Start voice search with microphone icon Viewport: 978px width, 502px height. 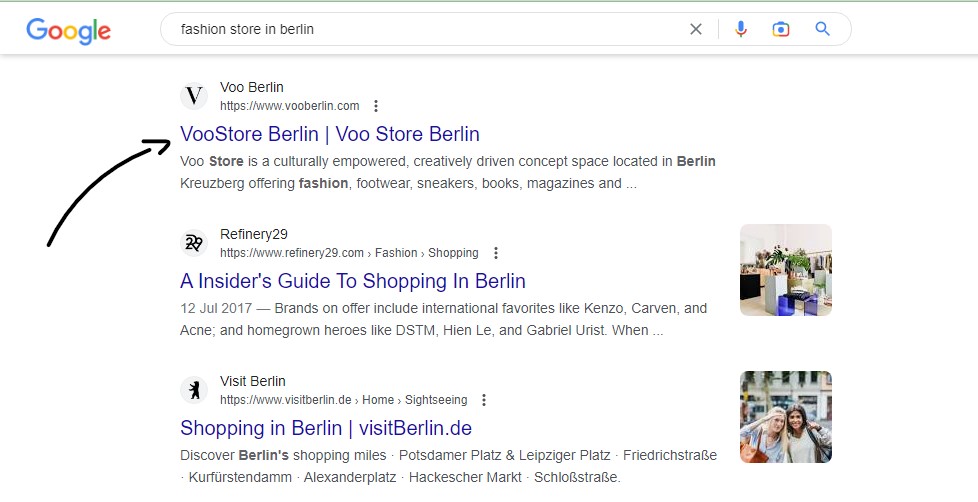[x=740, y=29]
